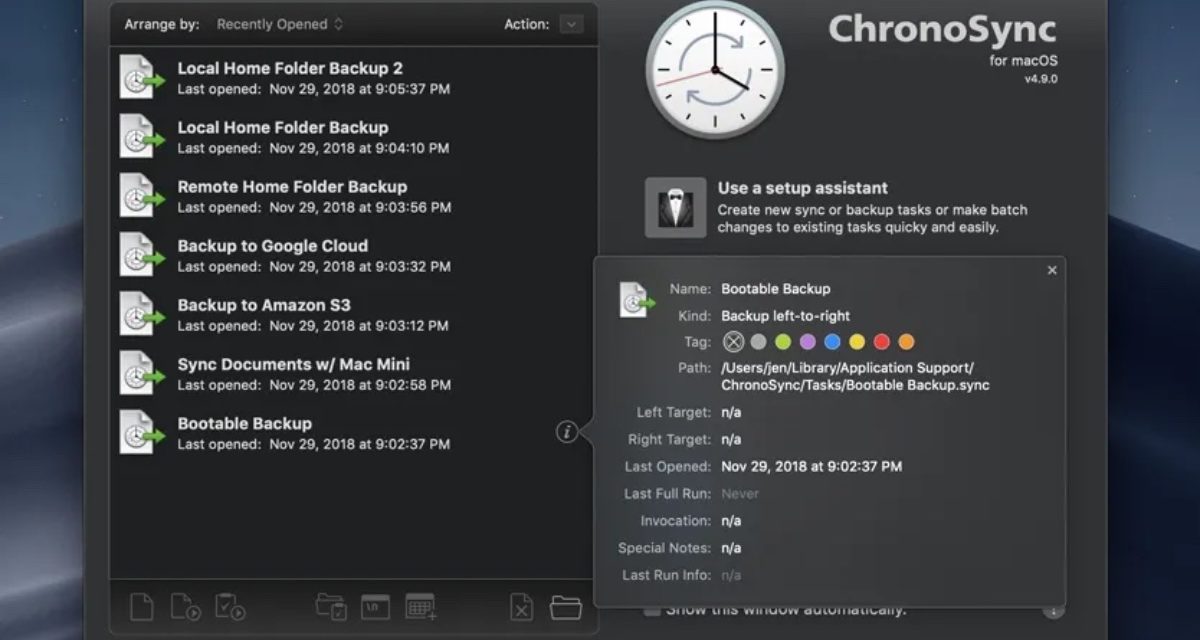This screenshot has height=640, width=1200.
Task: Click the folder with clipboard icon
Action: click(330, 606)
